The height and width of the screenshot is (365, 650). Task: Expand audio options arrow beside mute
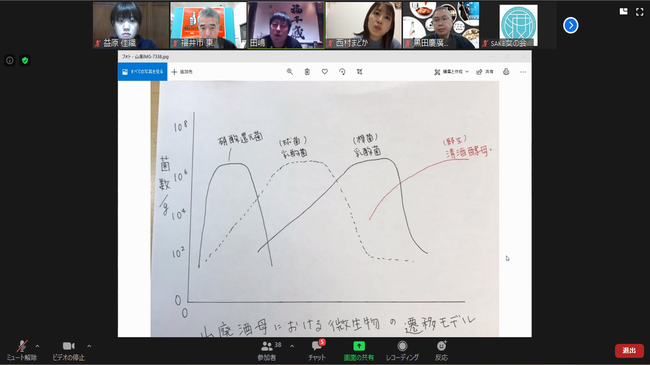[37, 346]
